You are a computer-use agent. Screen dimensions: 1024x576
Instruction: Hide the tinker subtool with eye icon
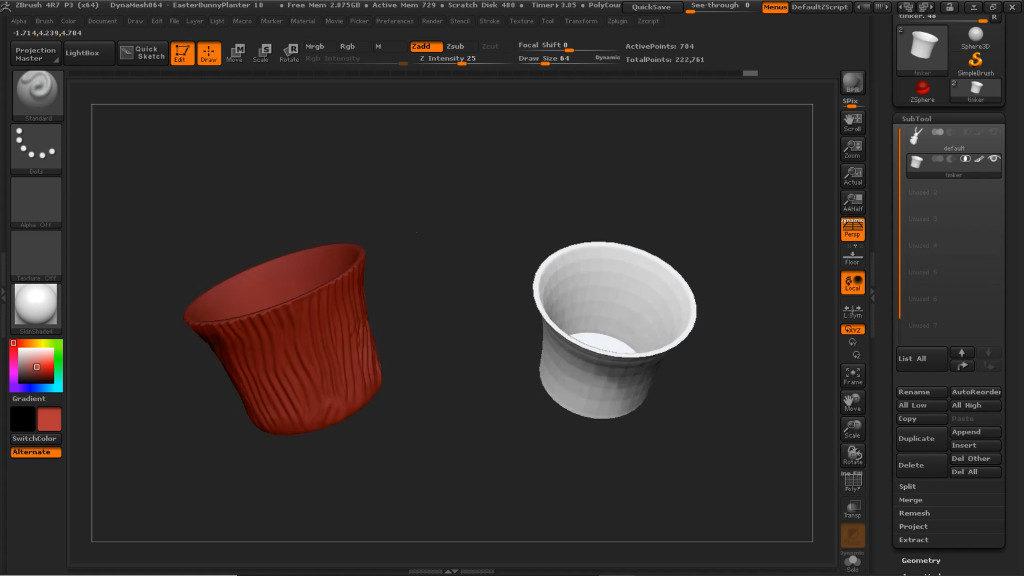tap(994, 159)
